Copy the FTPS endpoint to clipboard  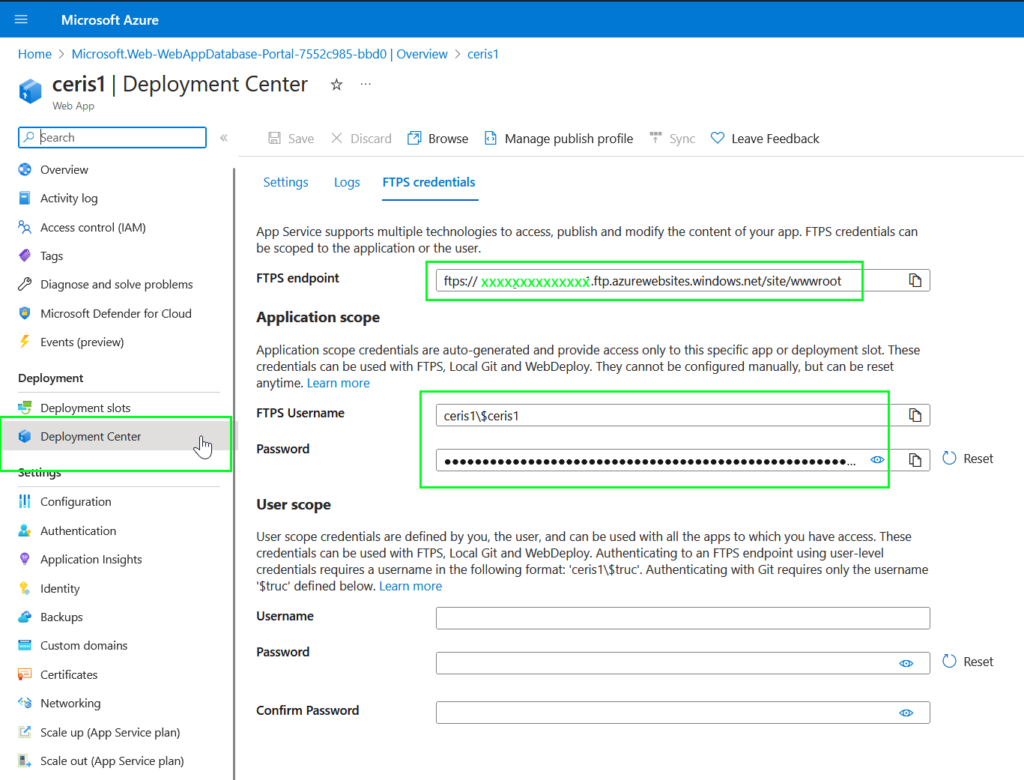(x=915, y=281)
